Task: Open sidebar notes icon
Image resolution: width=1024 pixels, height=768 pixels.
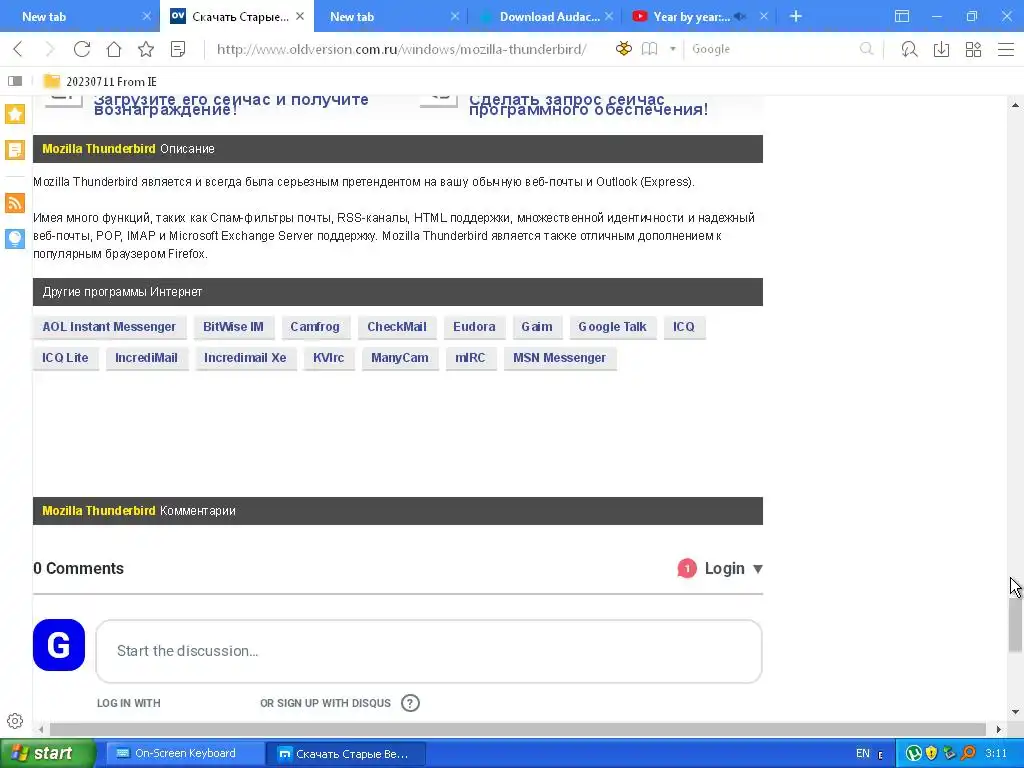Action: 15,150
